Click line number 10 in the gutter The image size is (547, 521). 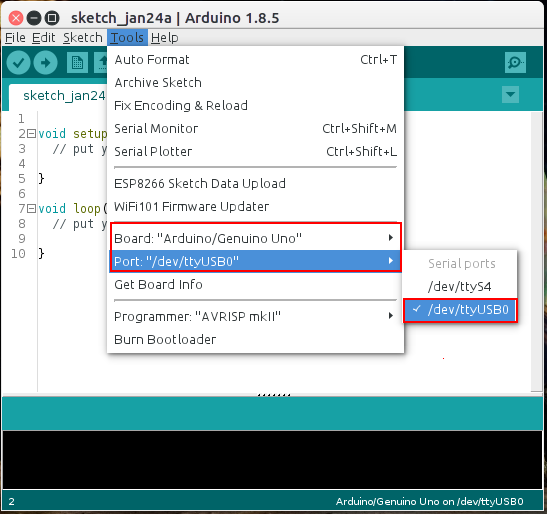tap(18, 254)
